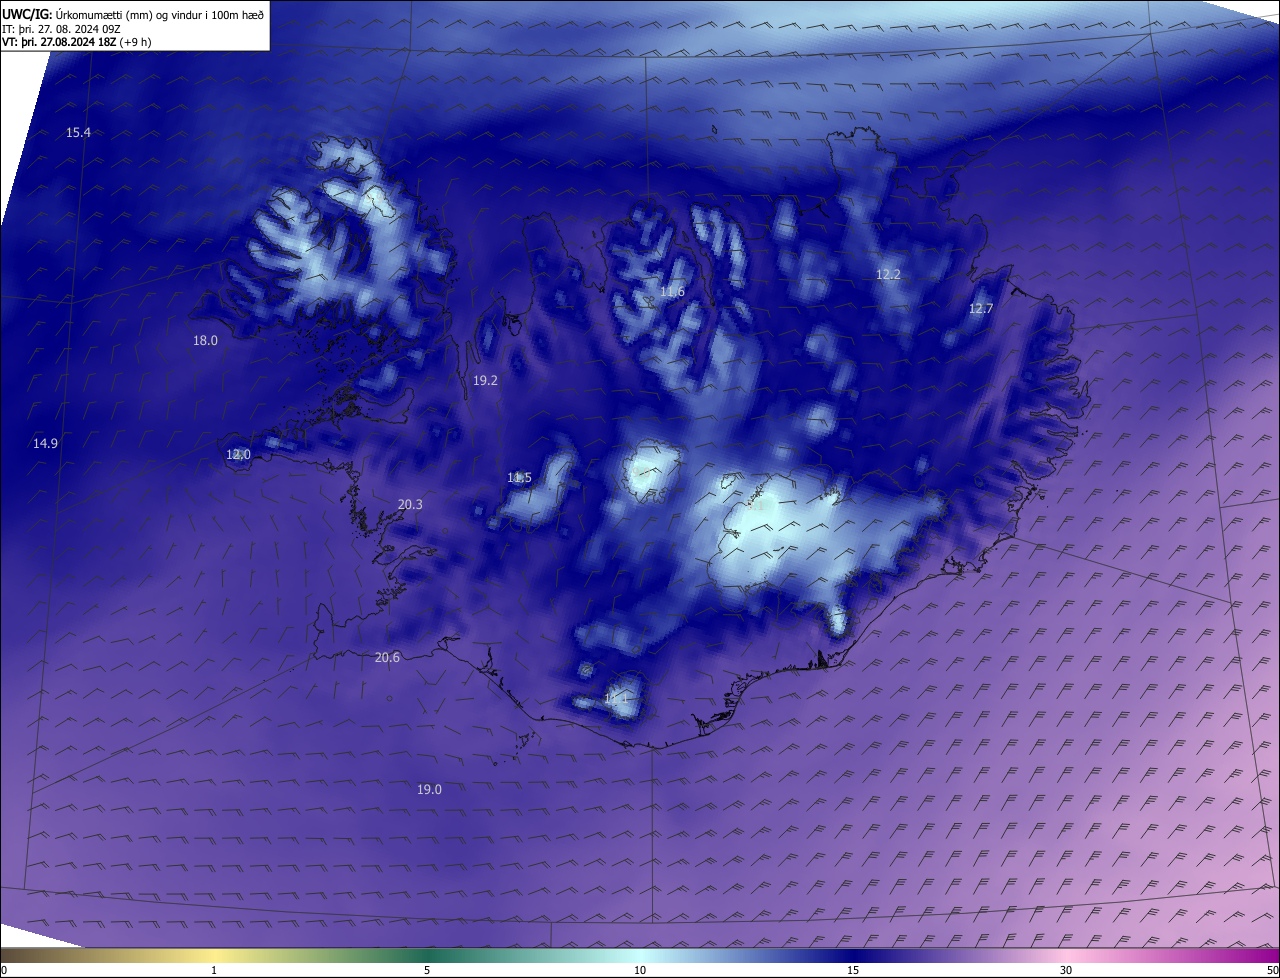
Task: Click the colour scale tick labelled 50
Action: [x=1273, y=970]
